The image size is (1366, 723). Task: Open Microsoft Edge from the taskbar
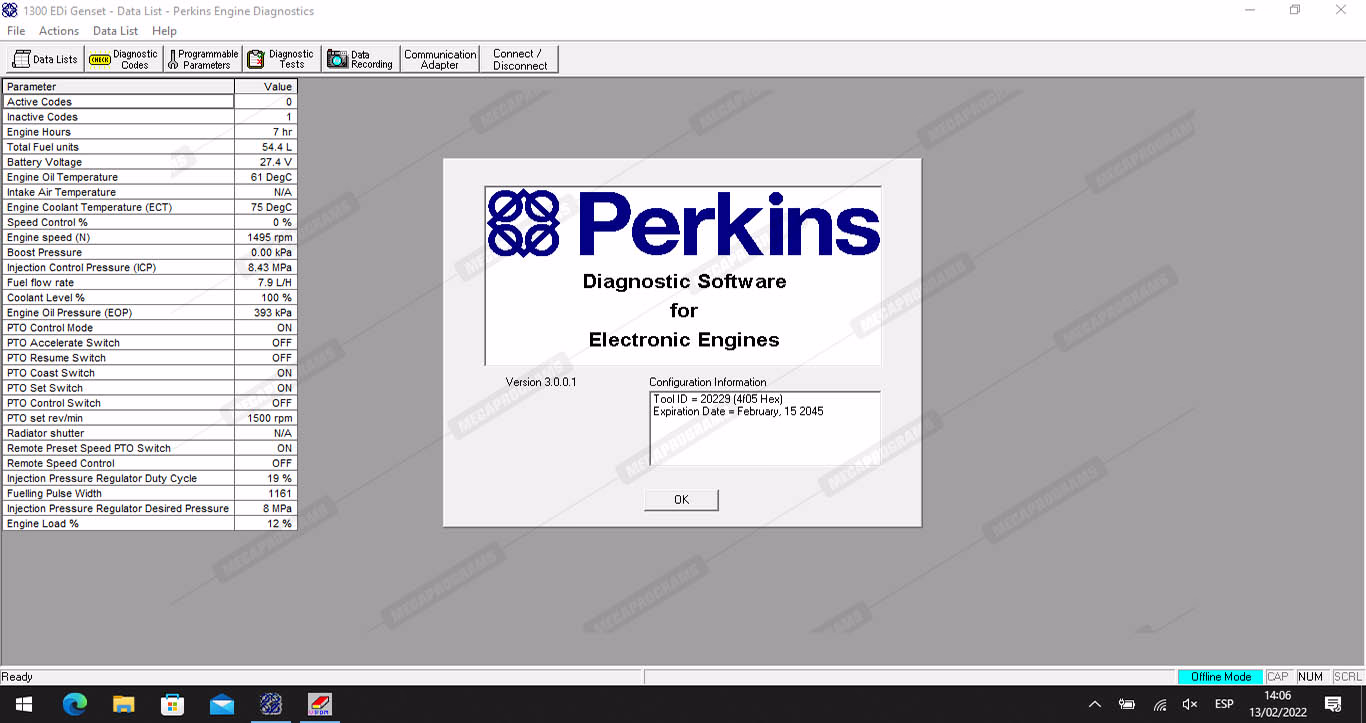75,705
